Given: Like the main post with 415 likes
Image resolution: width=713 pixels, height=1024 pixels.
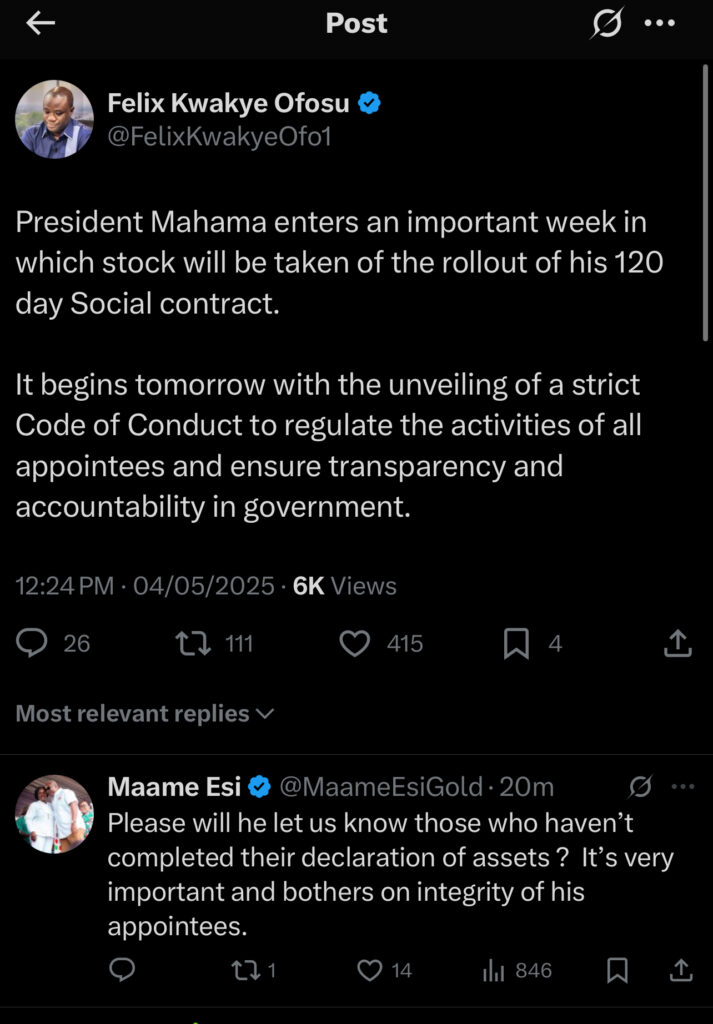Looking at the screenshot, I should click(x=355, y=644).
